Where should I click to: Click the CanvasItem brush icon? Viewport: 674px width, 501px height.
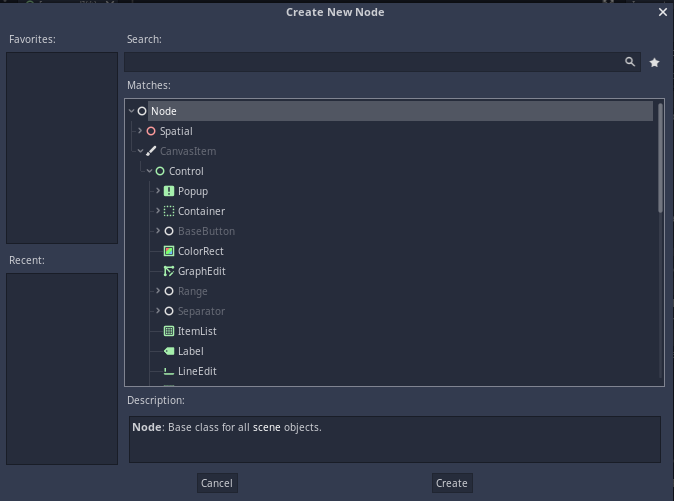click(x=151, y=151)
